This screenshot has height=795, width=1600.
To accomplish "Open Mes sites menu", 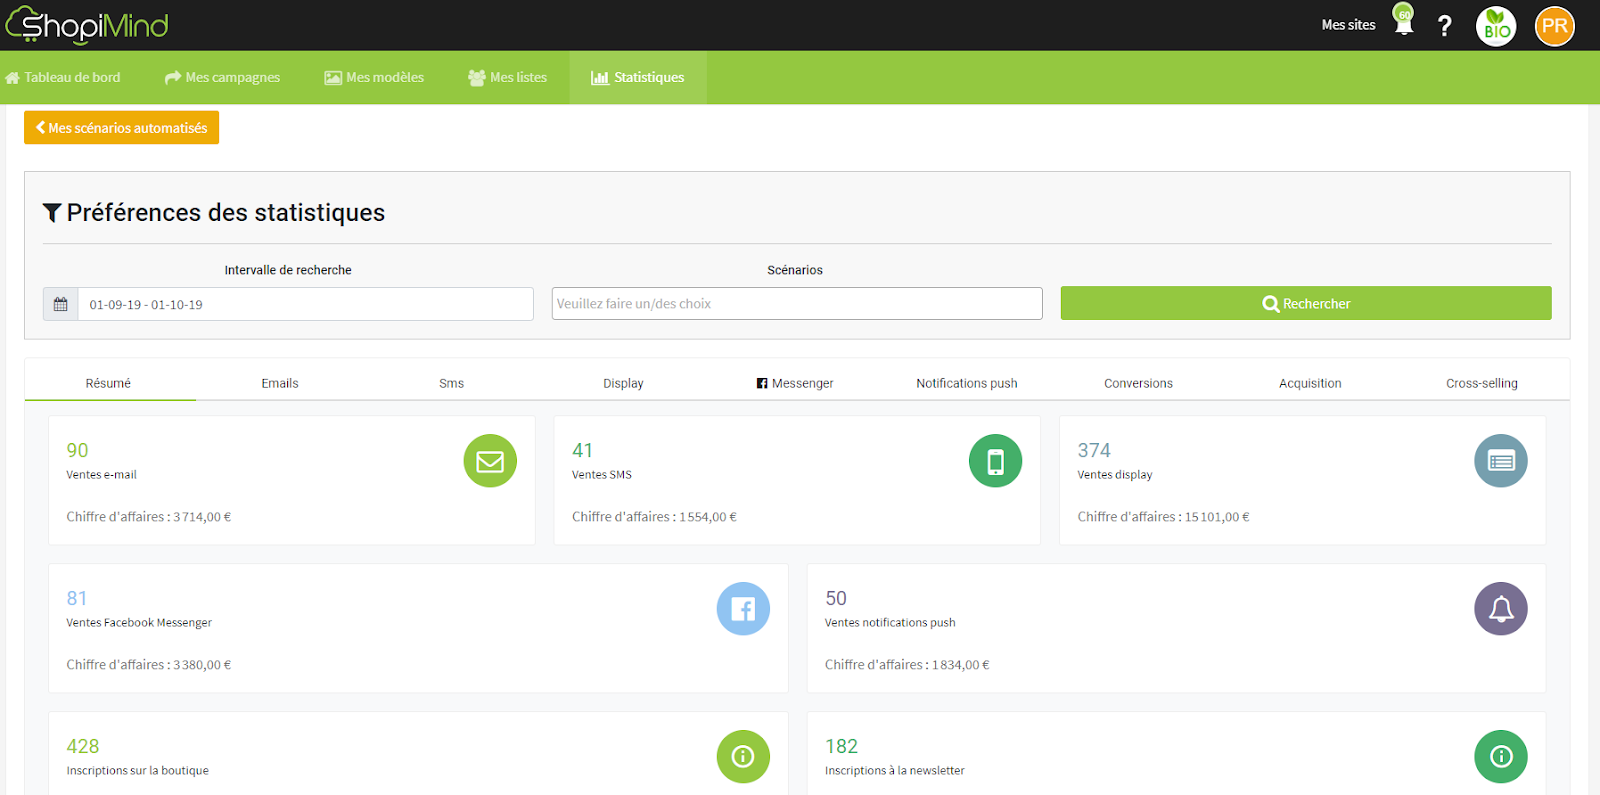I will (x=1348, y=25).
